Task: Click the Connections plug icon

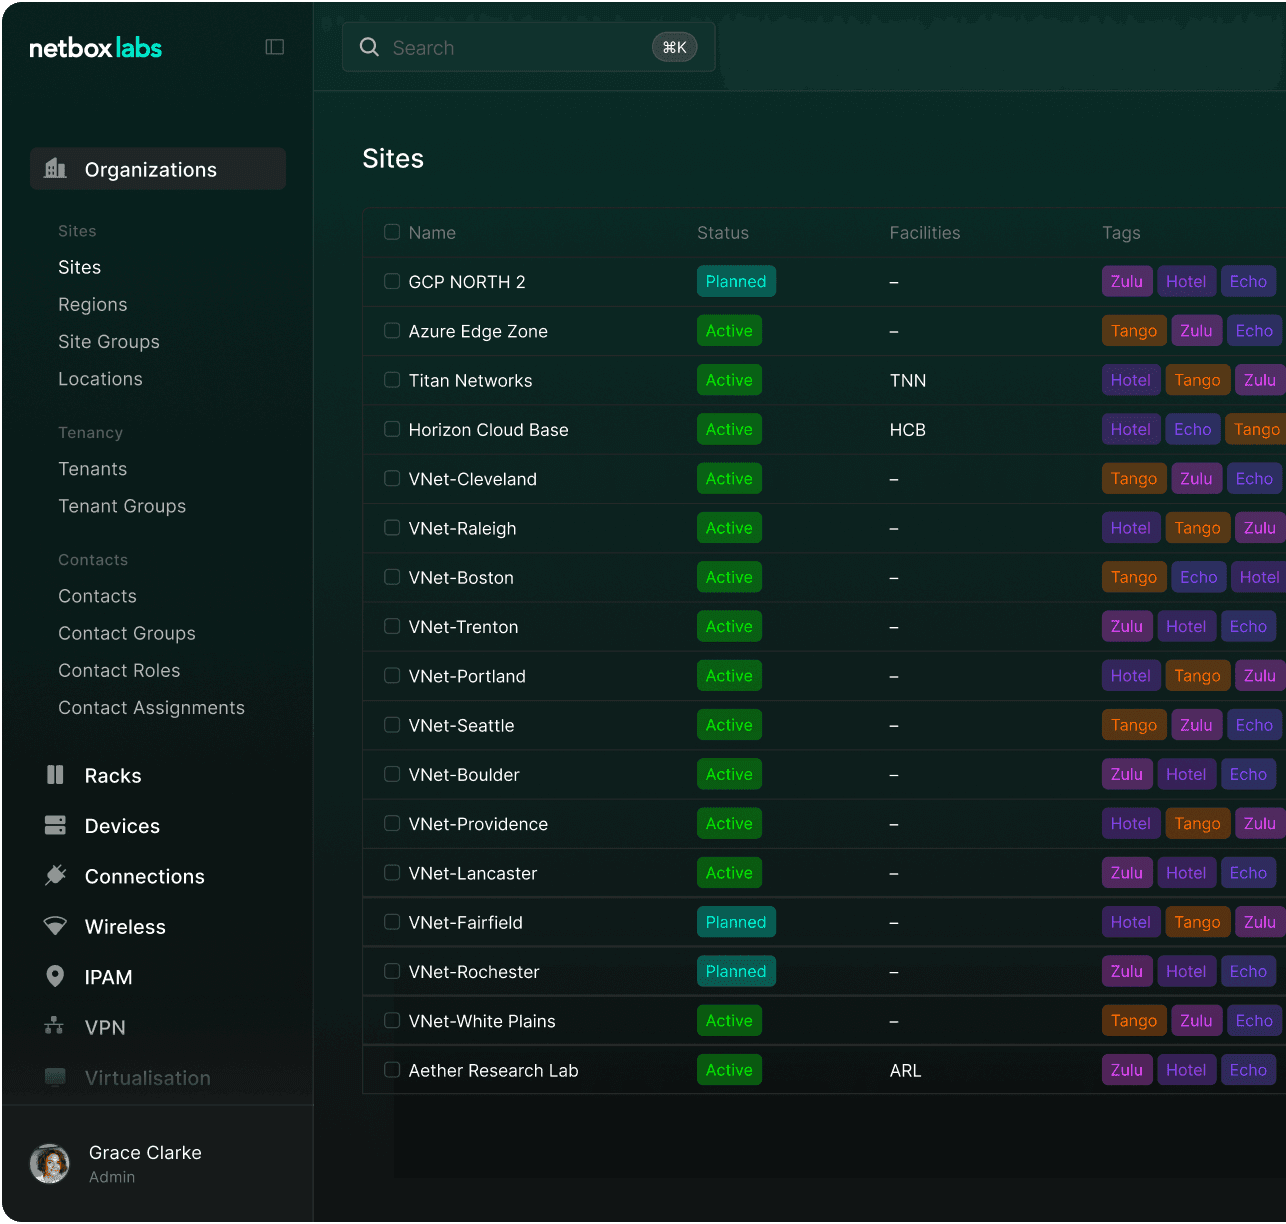Action: 55,876
